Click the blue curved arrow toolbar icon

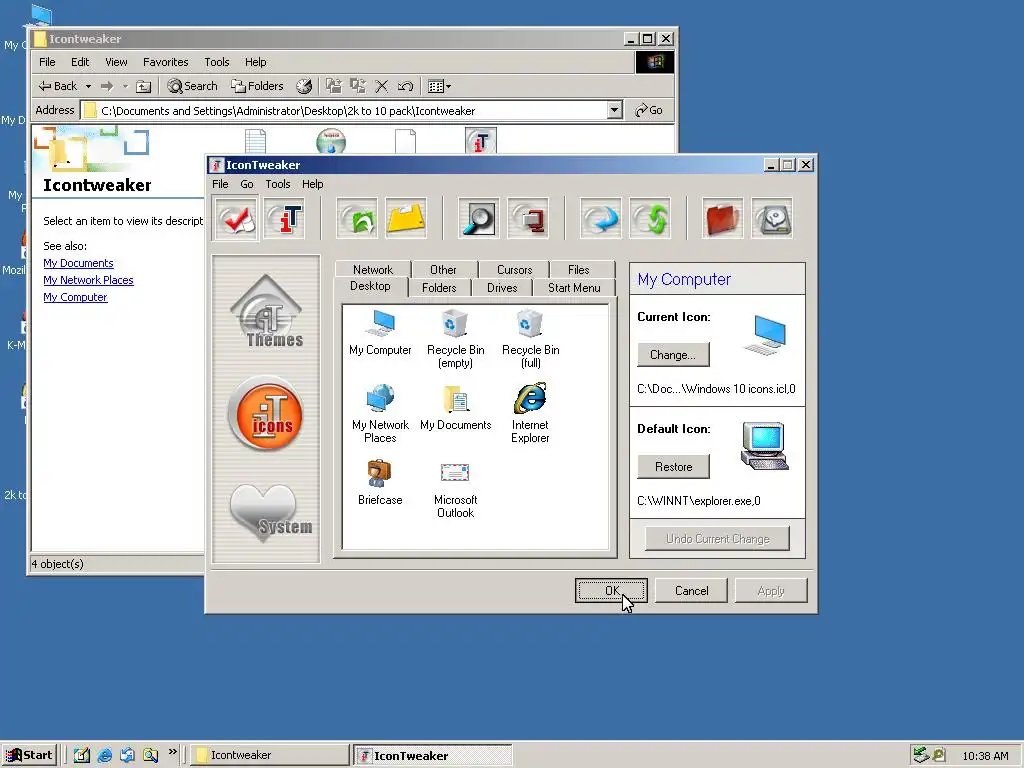[600, 219]
